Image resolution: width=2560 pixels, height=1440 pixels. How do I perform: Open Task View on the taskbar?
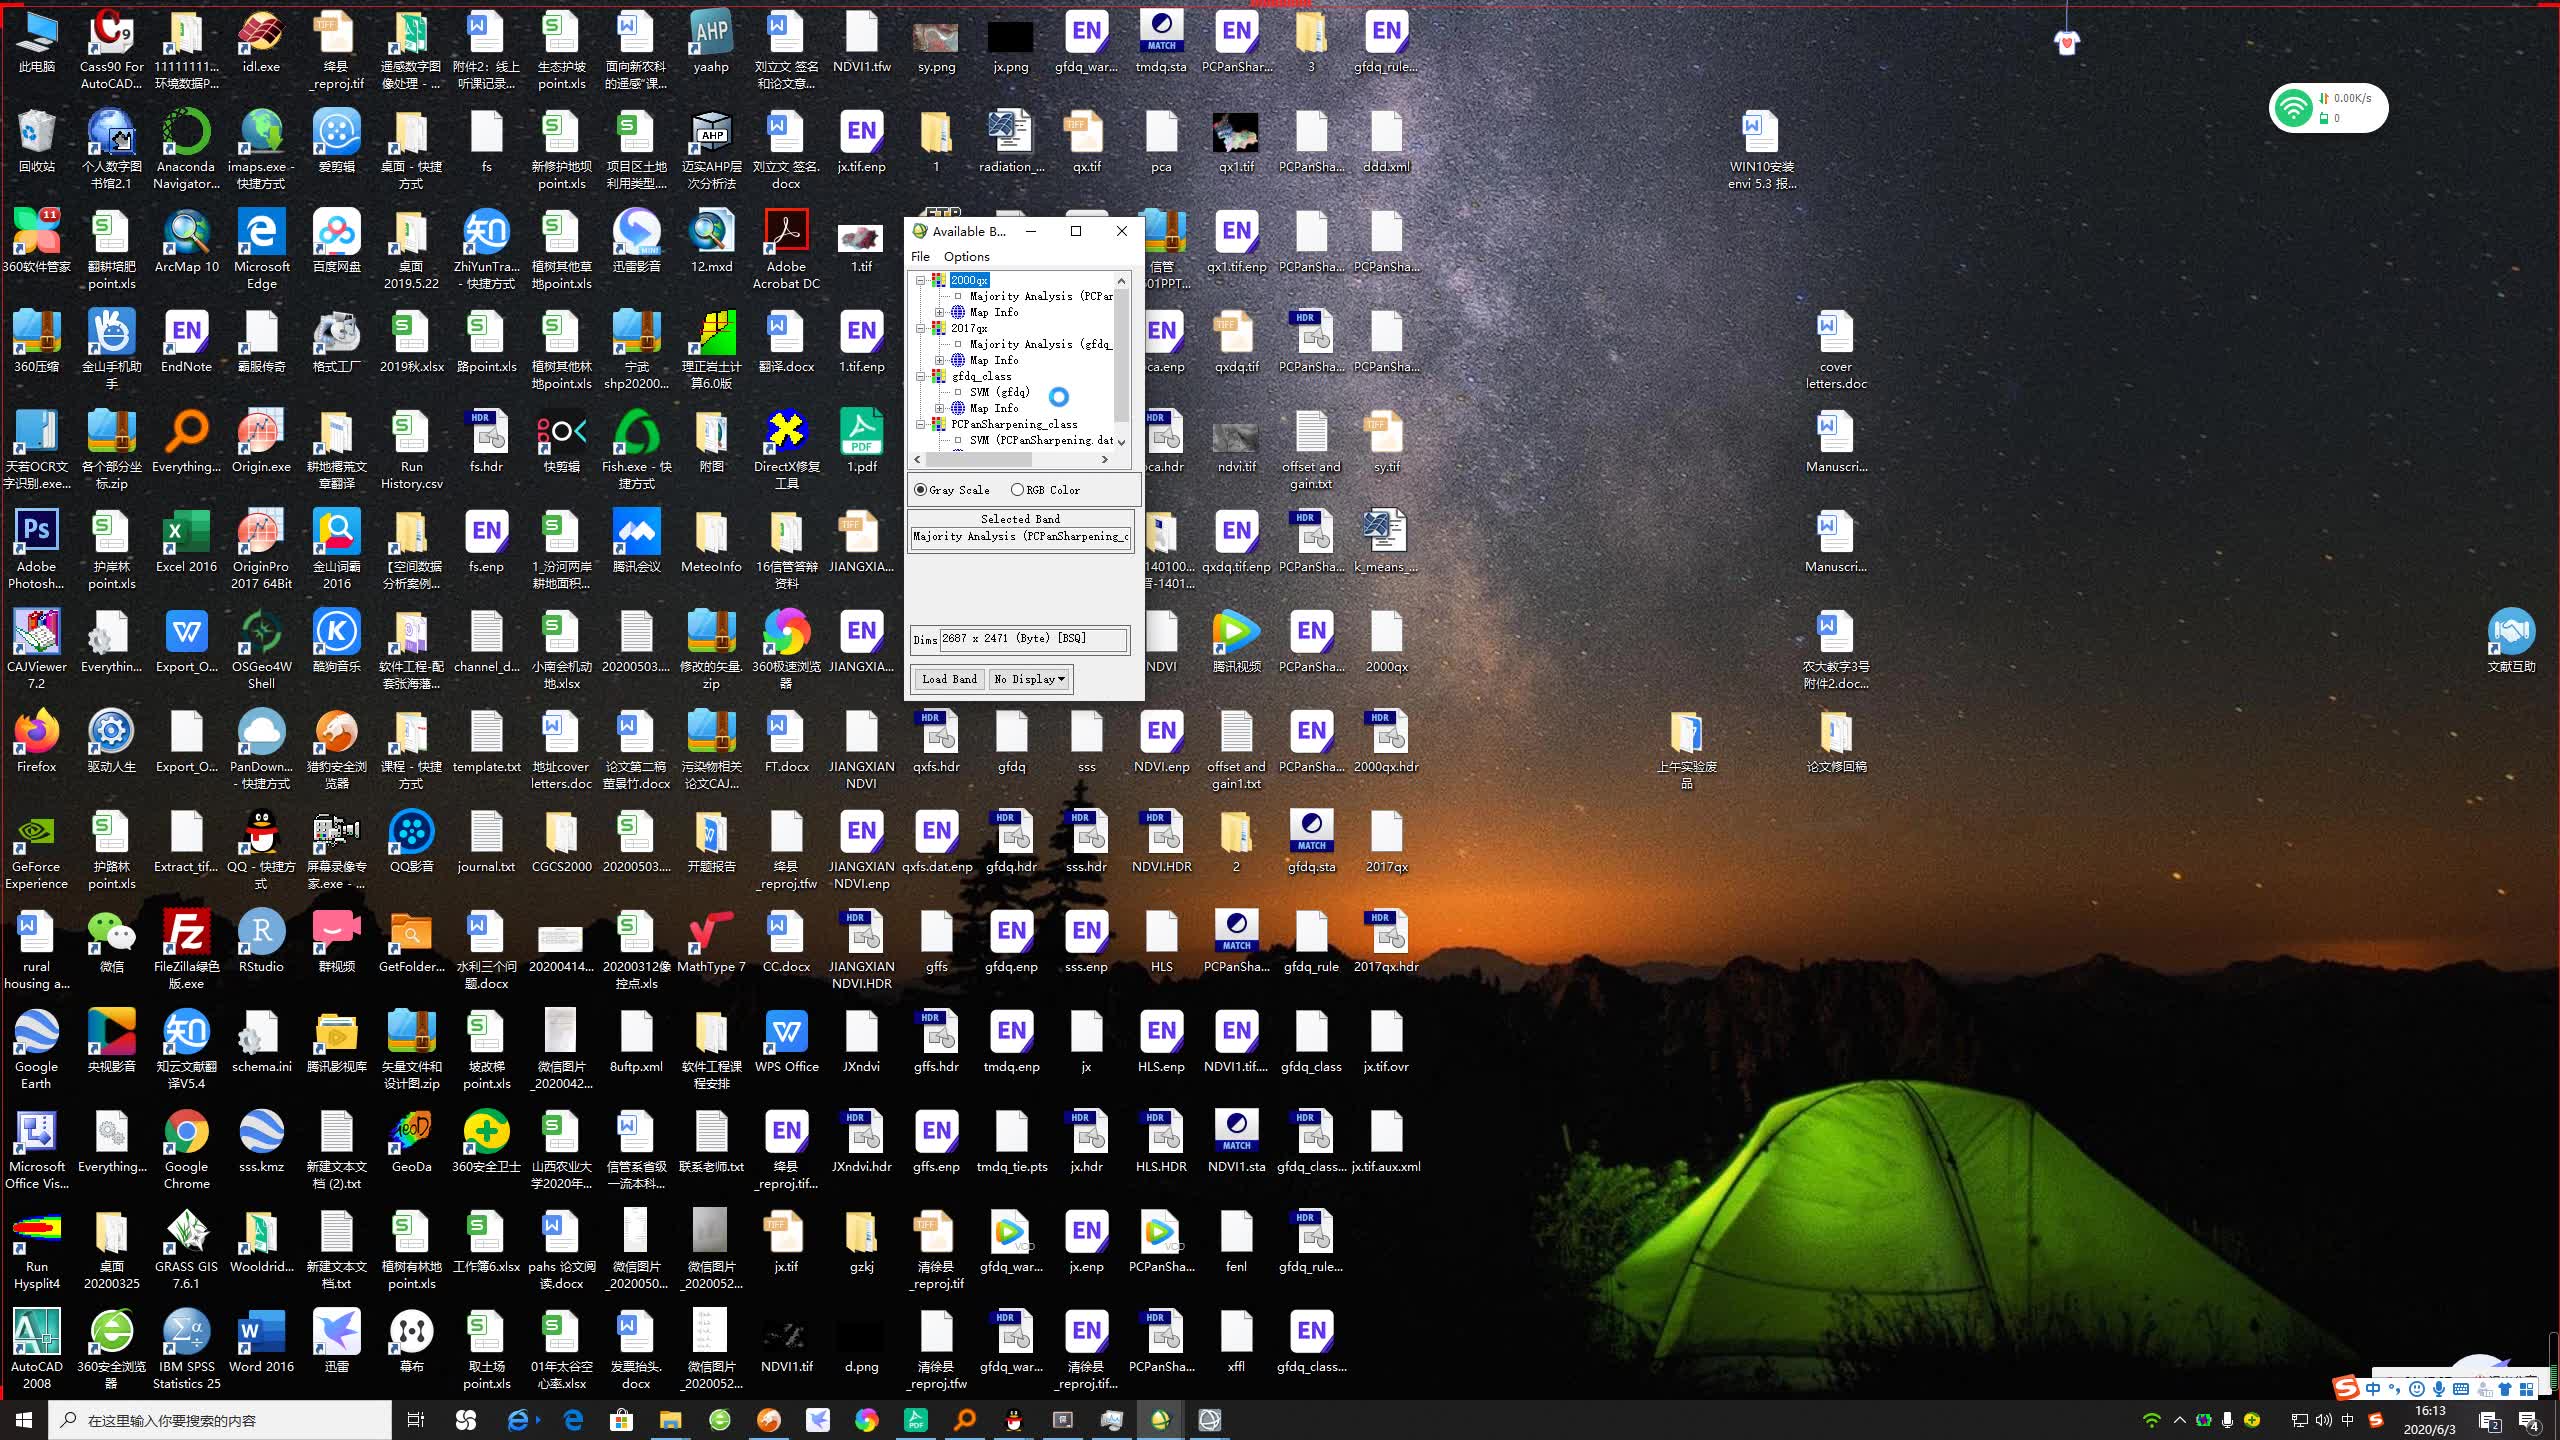[416, 1420]
